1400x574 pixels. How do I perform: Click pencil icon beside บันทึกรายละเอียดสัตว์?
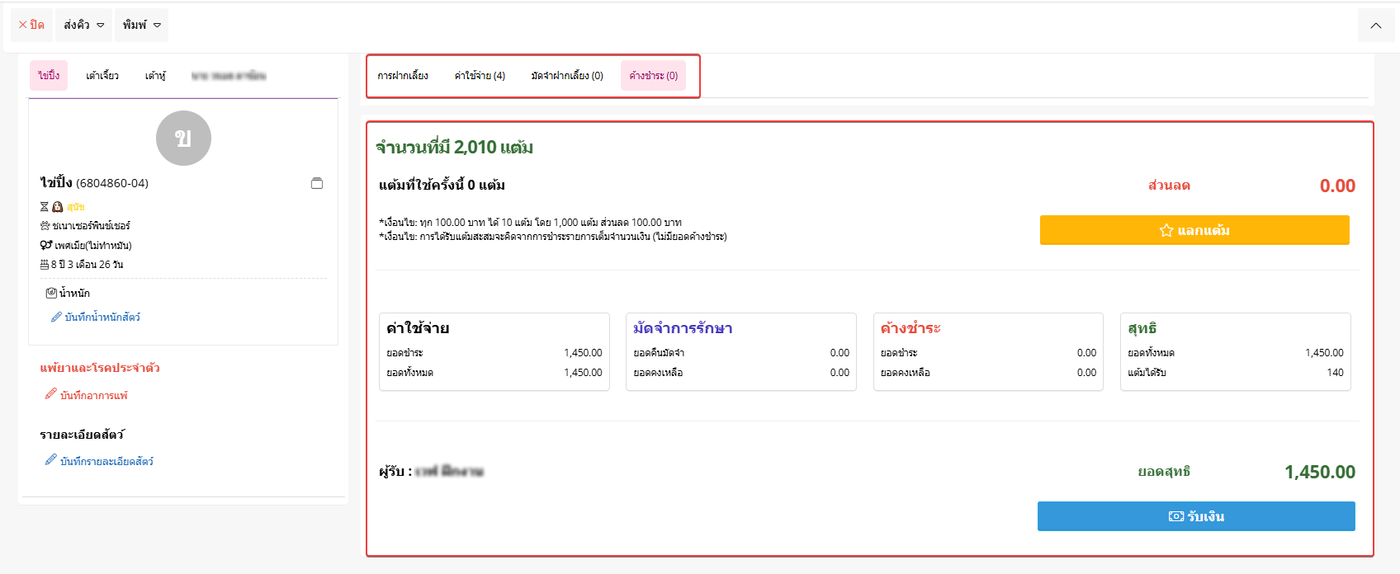[x=51, y=460]
